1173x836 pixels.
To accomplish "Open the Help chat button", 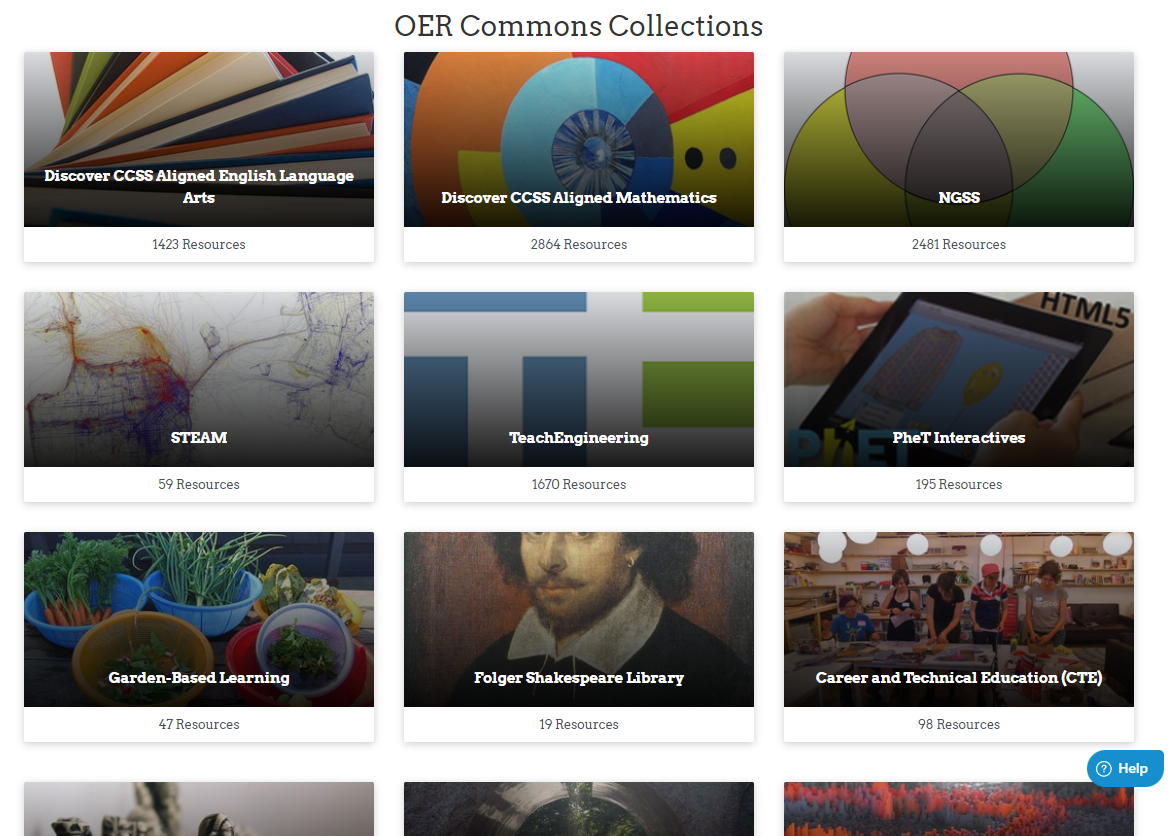I will pos(1125,769).
